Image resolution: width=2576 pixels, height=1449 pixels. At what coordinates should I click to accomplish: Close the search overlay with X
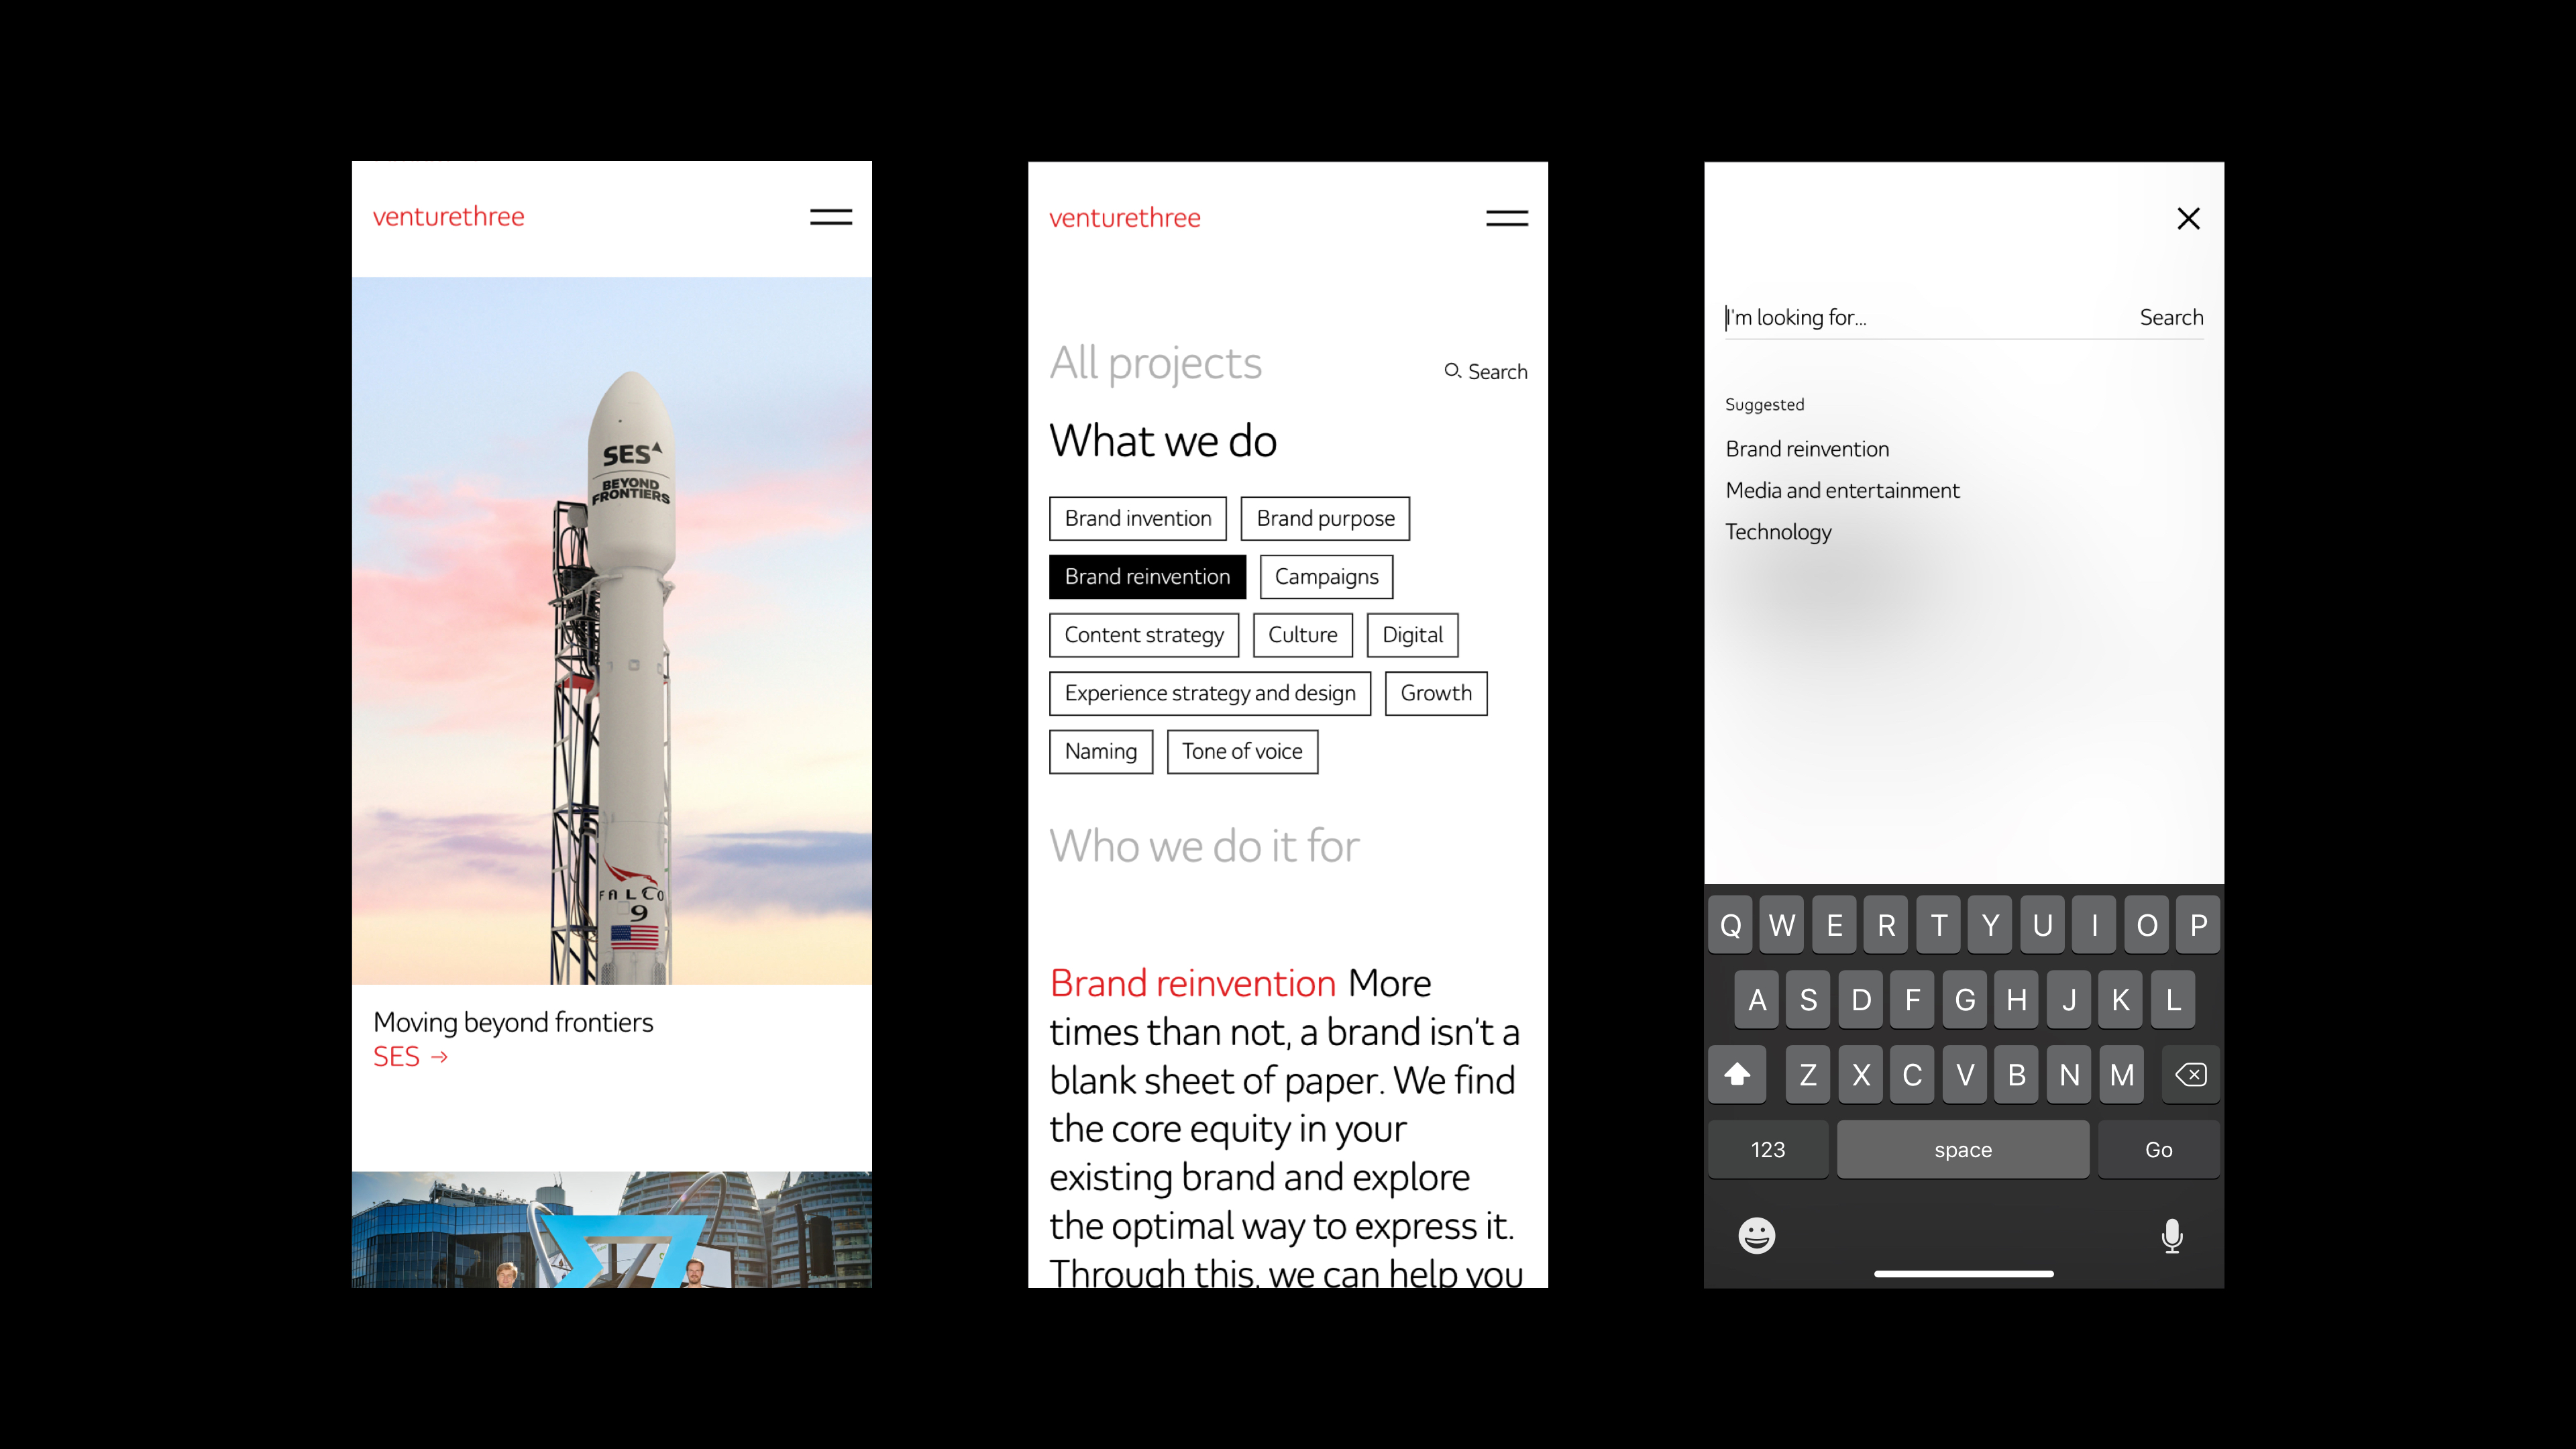pyautogui.click(x=2188, y=218)
